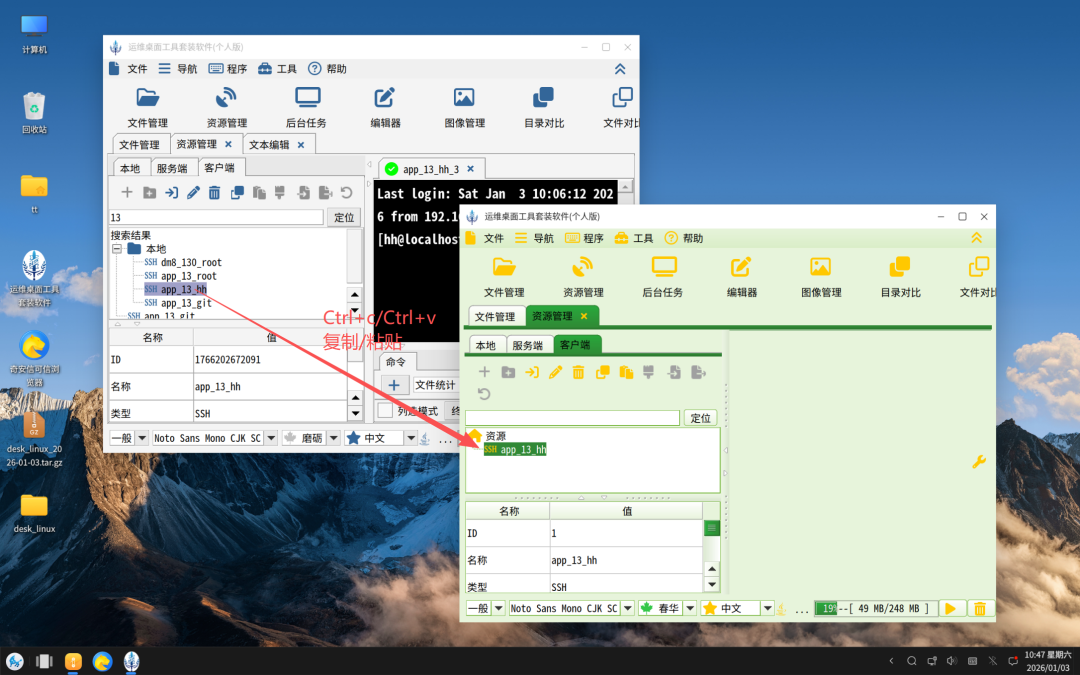Screen dimensions: 1080x675
Task: Open 后台任务 tool in gray back window
Action: (307, 107)
